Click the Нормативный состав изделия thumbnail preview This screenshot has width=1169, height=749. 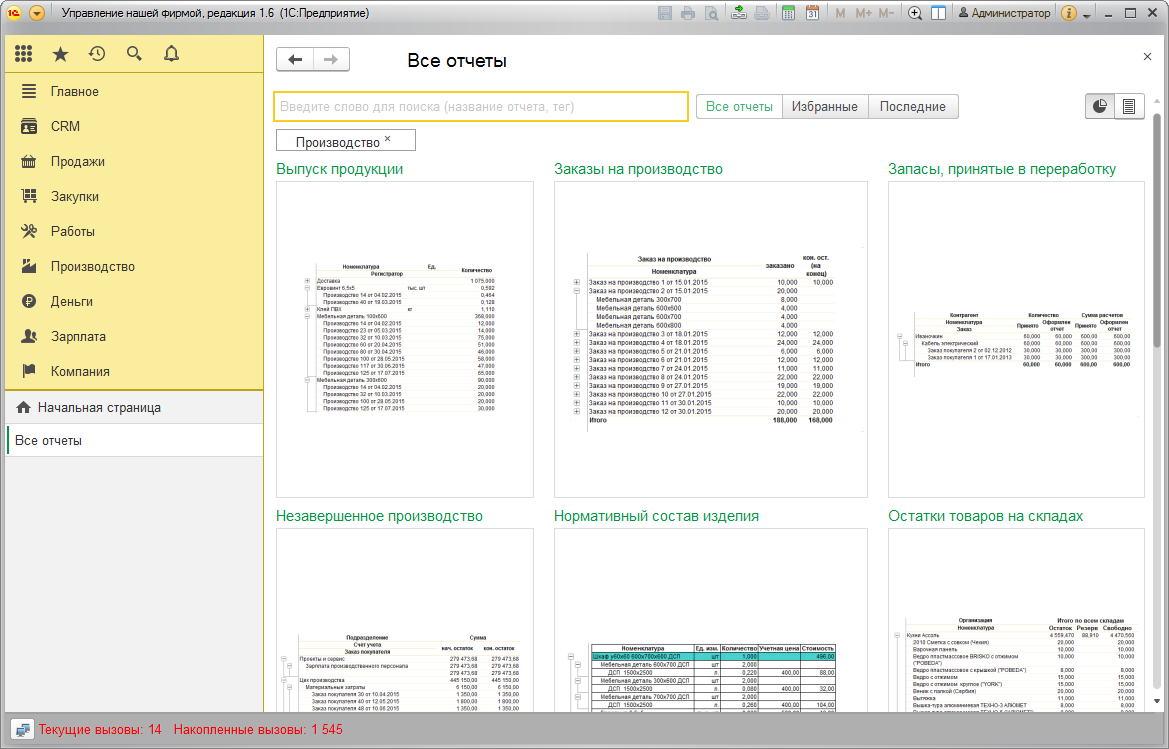(x=710, y=620)
